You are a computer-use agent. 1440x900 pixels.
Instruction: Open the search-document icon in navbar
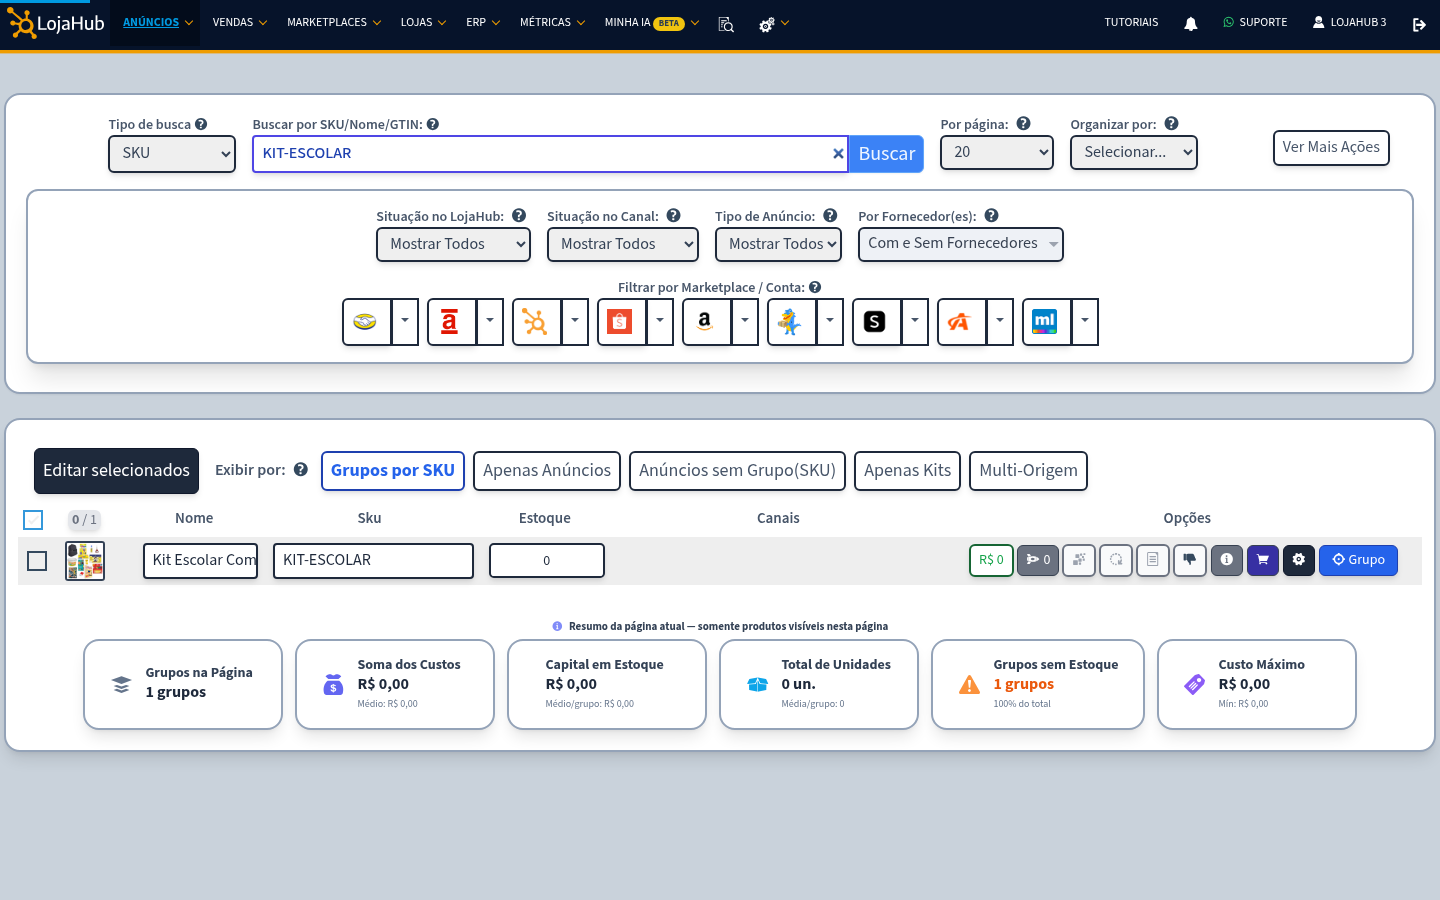[x=726, y=24]
